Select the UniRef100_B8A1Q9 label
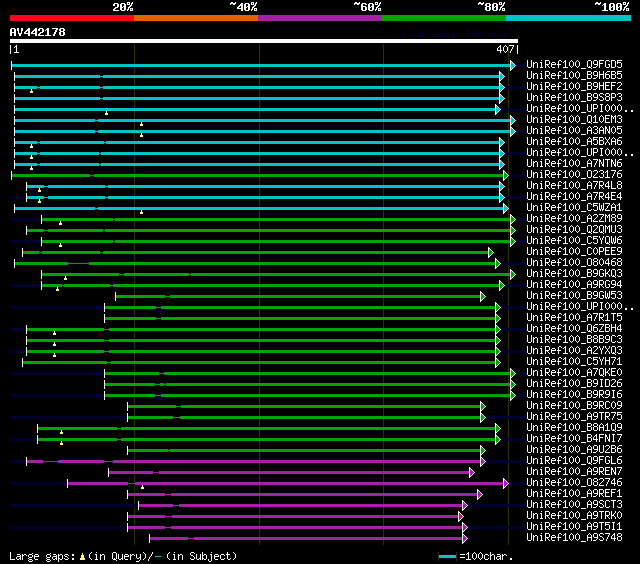640x564 pixels. pyautogui.click(x=574, y=428)
